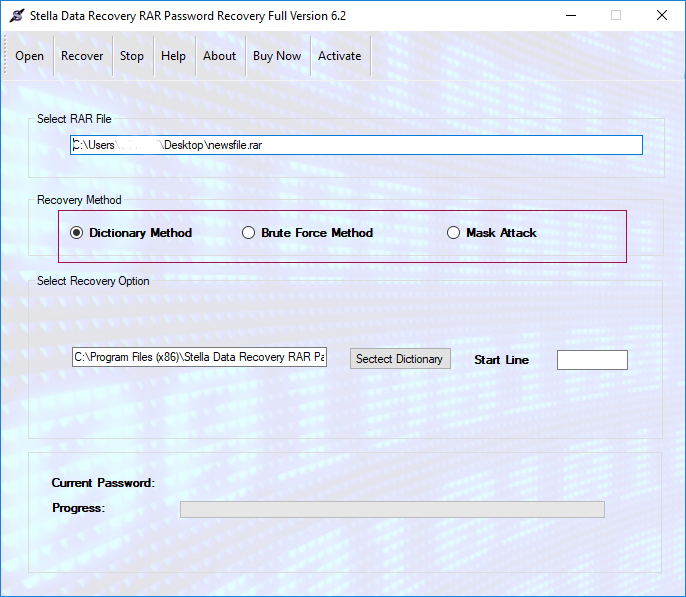Viewport: 686px width, 597px height.
Task: Click the 'Recovery Method' group label
Action: click(x=79, y=200)
